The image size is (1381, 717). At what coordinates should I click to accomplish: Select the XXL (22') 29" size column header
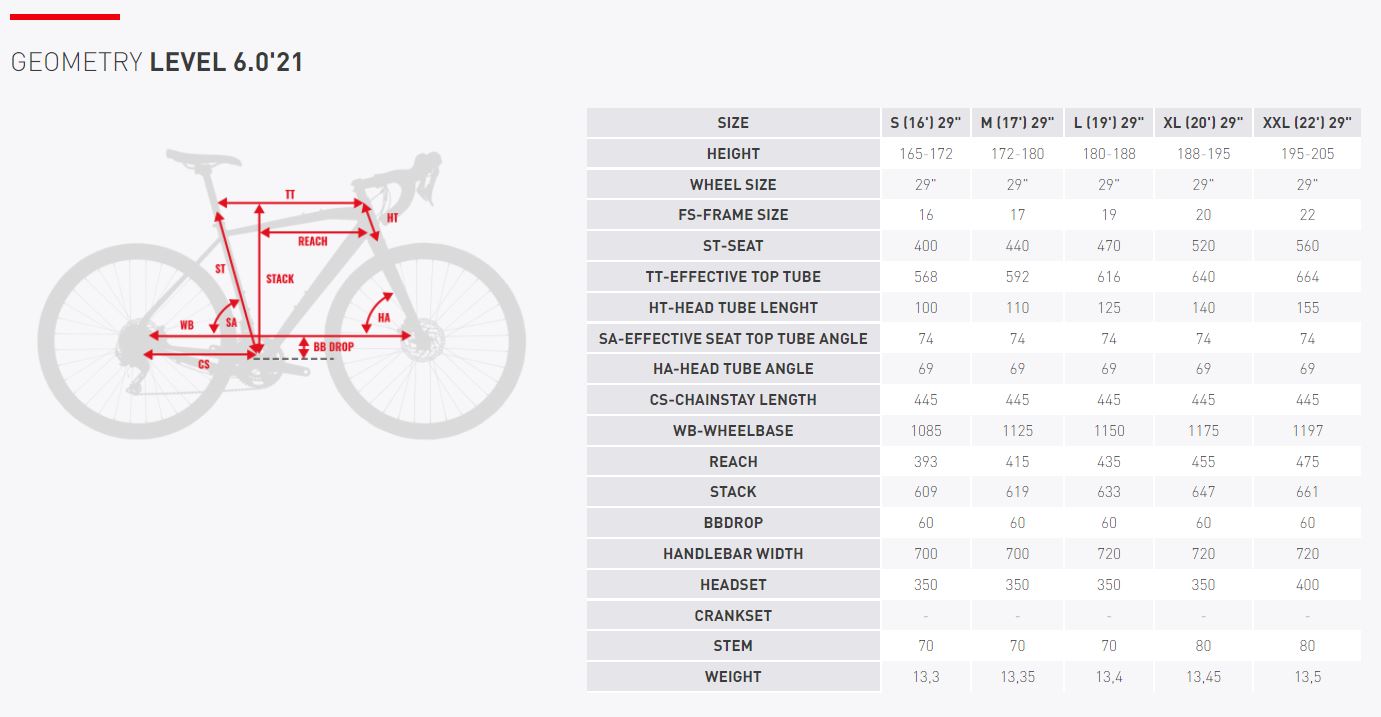pyautogui.click(x=1307, y=123)
